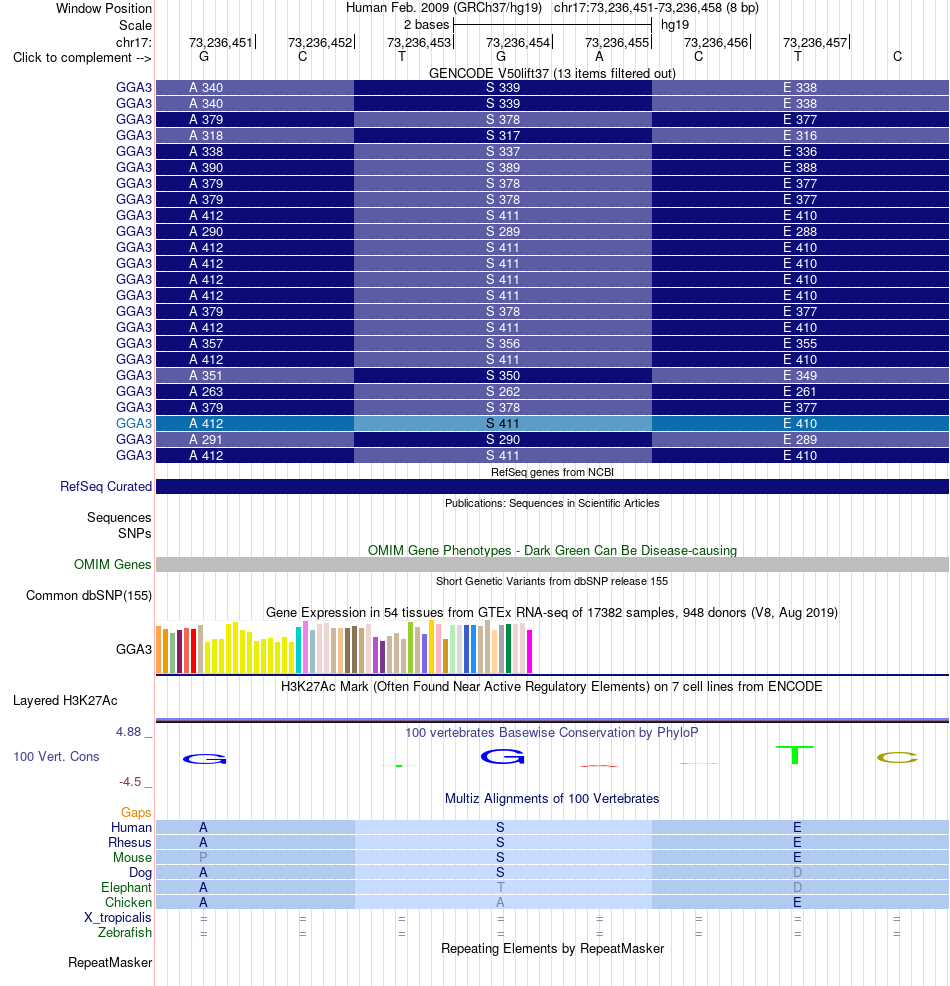Click the GTEx Gene Expression track title
The image size is (950, 986).
[552, 612]
